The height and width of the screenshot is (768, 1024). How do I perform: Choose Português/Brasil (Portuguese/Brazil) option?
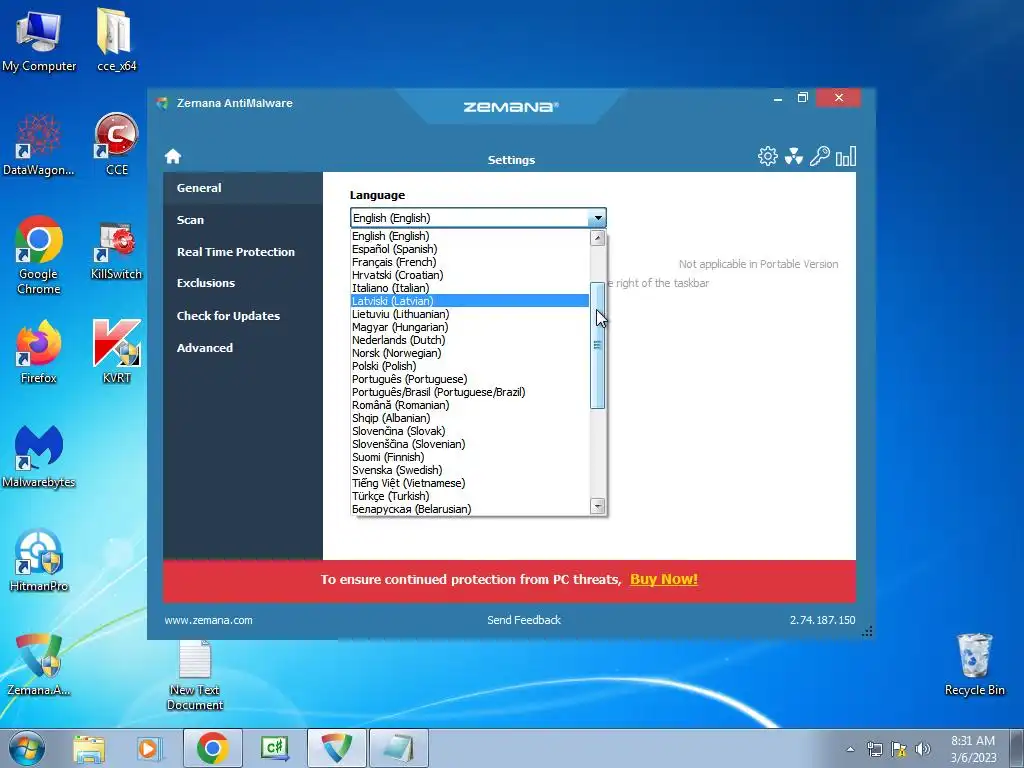pyautogui.click(x=470, y=392)
